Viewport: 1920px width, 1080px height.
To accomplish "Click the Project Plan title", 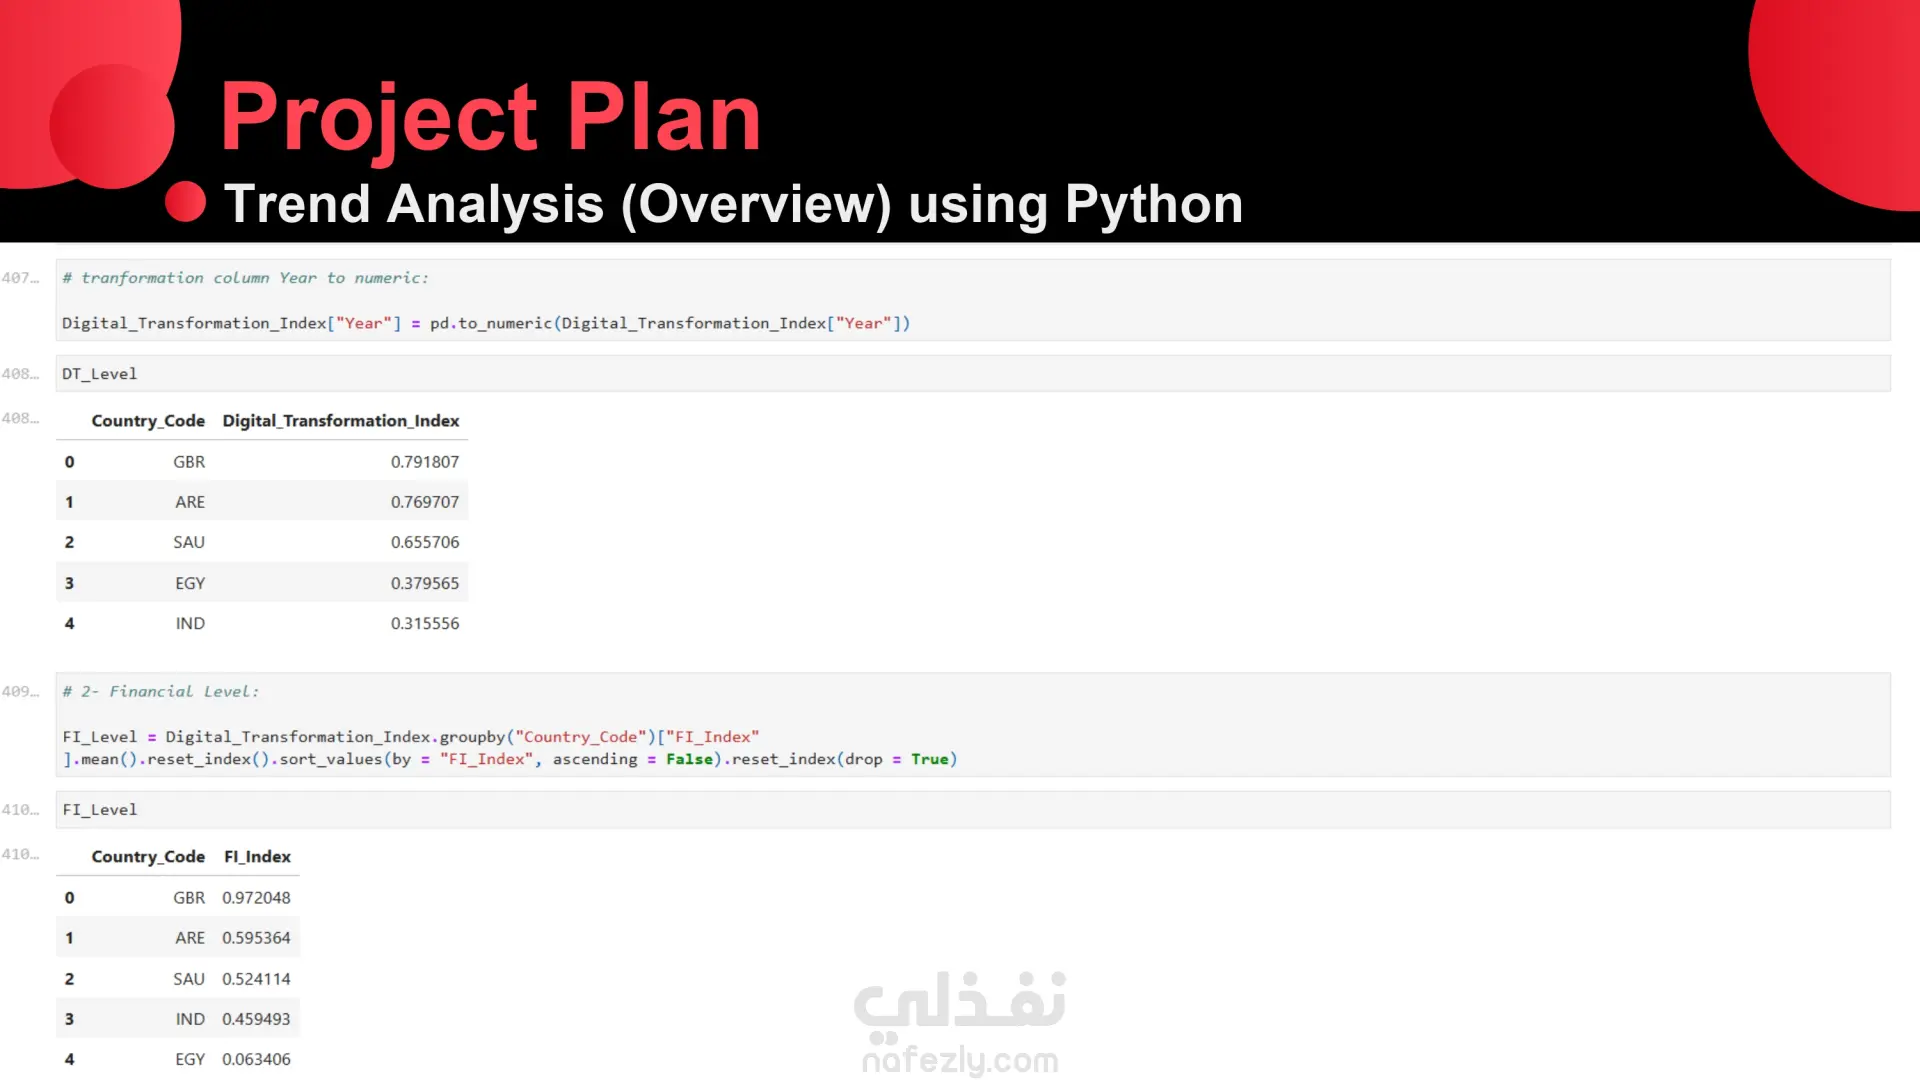I will point(491,118).
